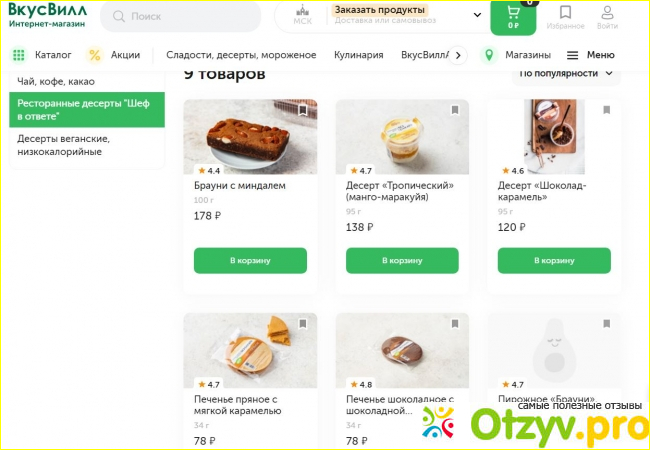This screenshot has width=650, height=450.
Task: Open the МСК city selector
Action: click(x=302, y=14)
